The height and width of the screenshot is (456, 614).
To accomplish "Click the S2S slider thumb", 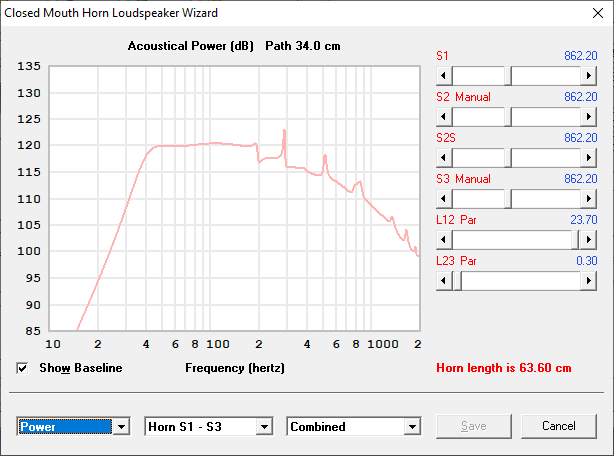I will coord(508,158).
